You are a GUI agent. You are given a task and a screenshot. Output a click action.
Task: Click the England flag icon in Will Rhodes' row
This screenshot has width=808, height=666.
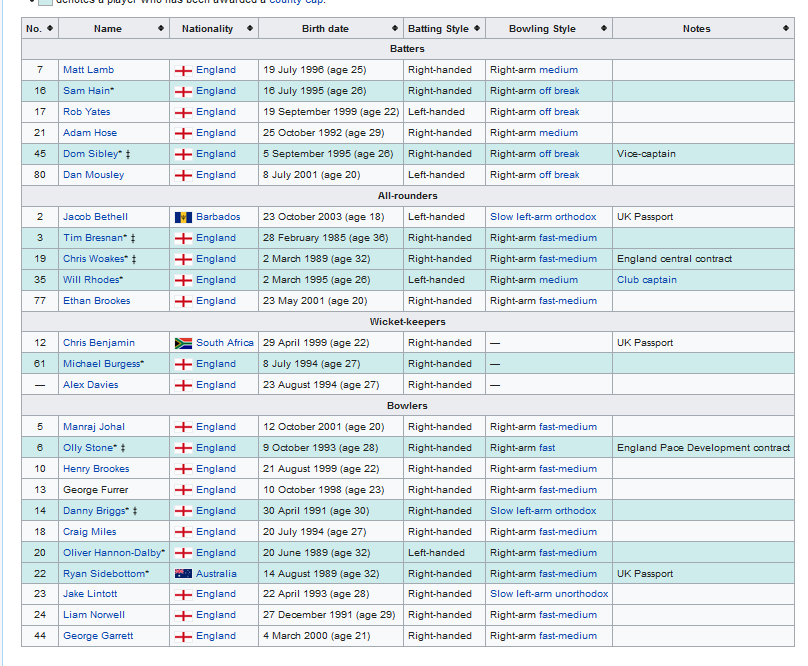coord(183,280)
